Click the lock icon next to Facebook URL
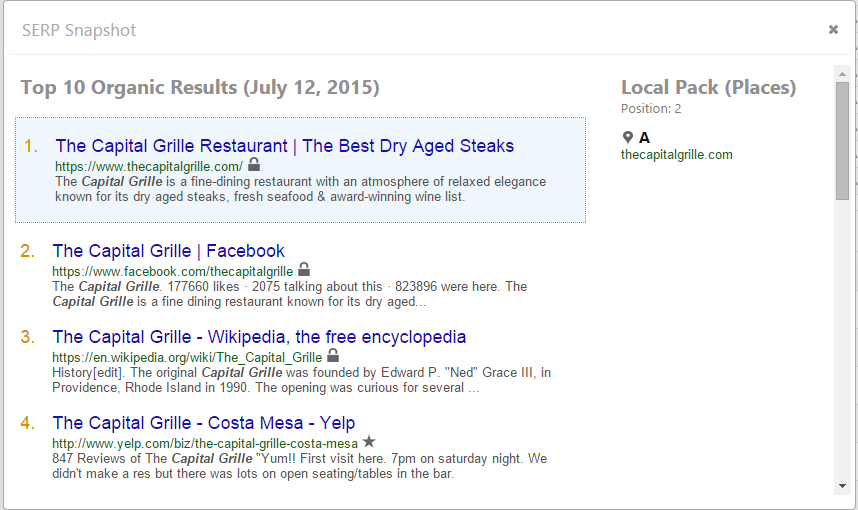The width and height of the screenshot is (858, 510). (304, 270)
